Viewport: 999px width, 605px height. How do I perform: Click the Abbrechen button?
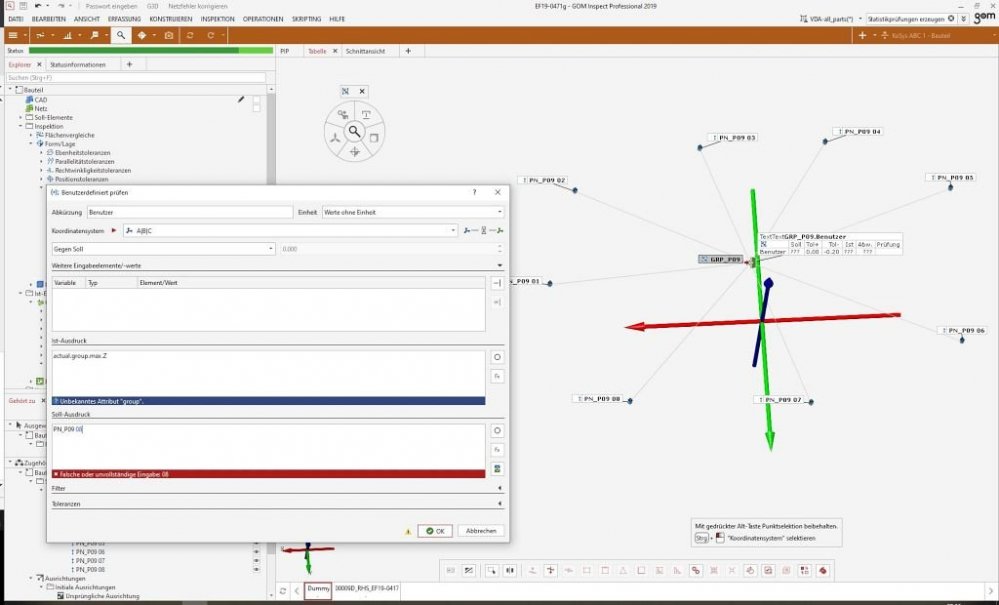pos(482,531)
